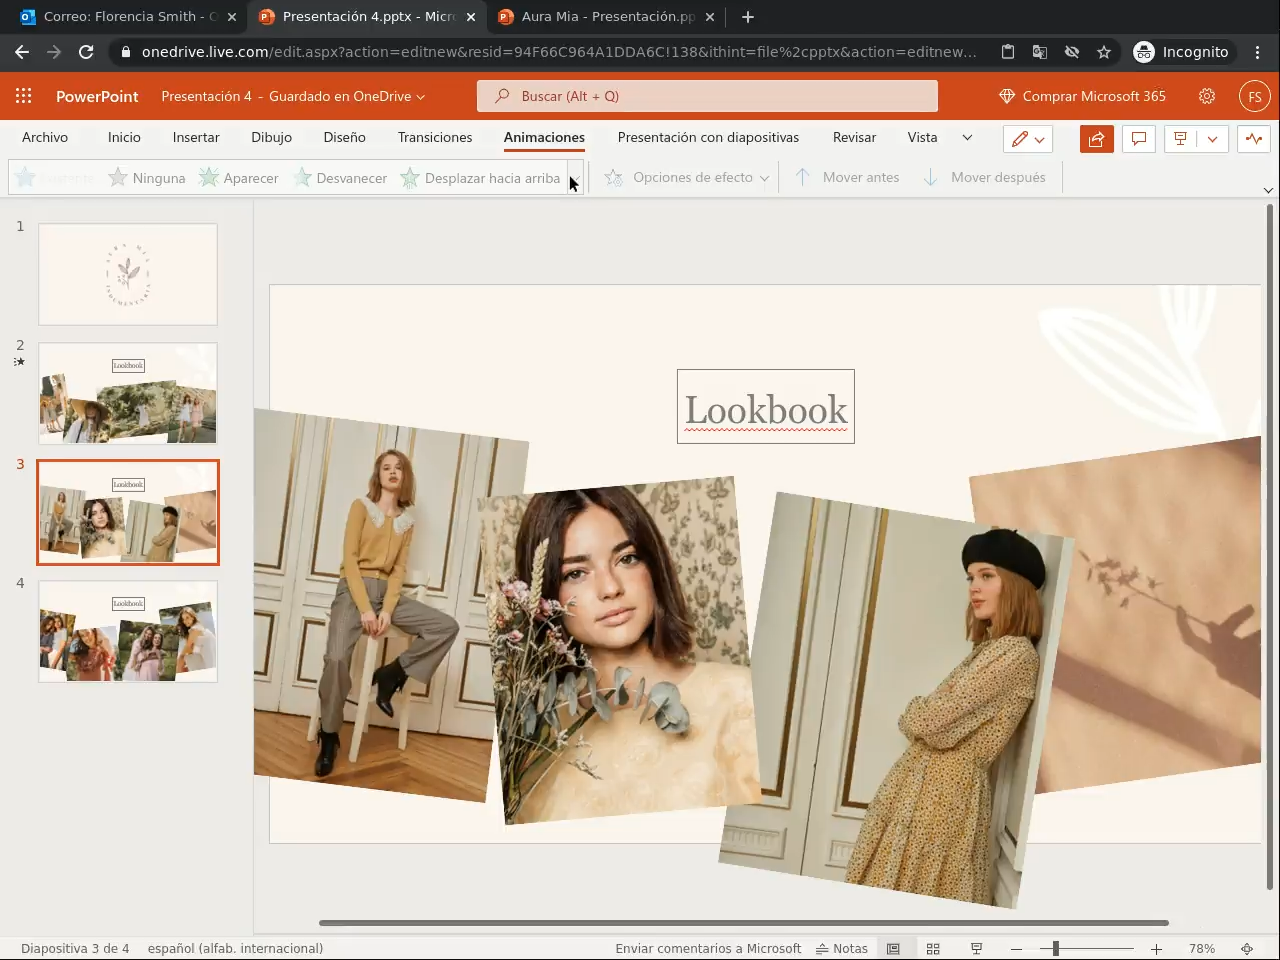Open the Transiciones tab
Image resolution: width=1280 pixels, height=960 pixels.
434,137
